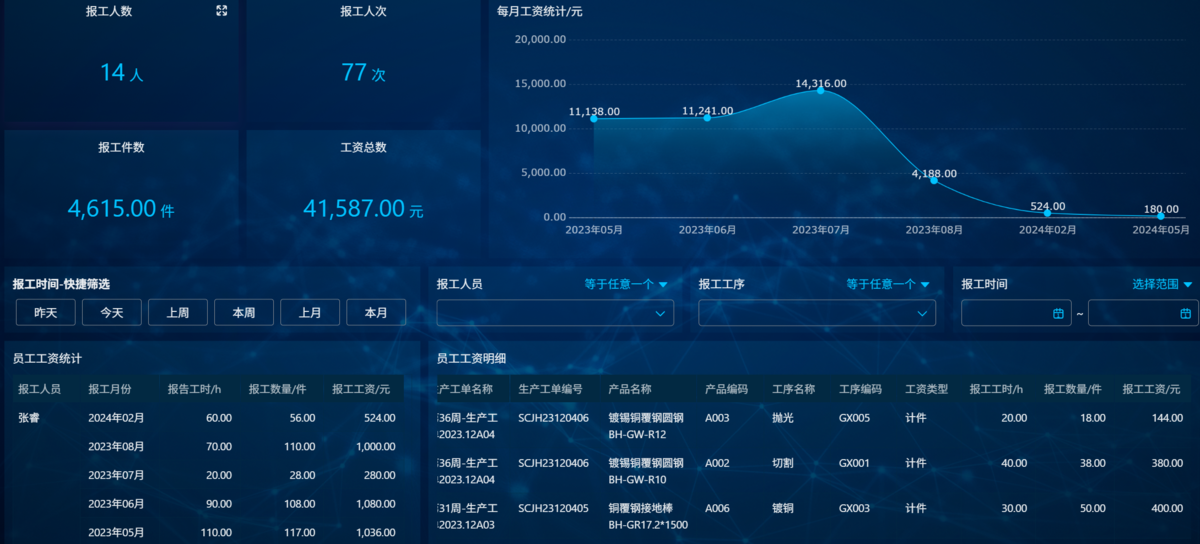This screenshot has height=544, width=1200.
Task: Click the product code A006 cell
Action: [x=718, y=508]
